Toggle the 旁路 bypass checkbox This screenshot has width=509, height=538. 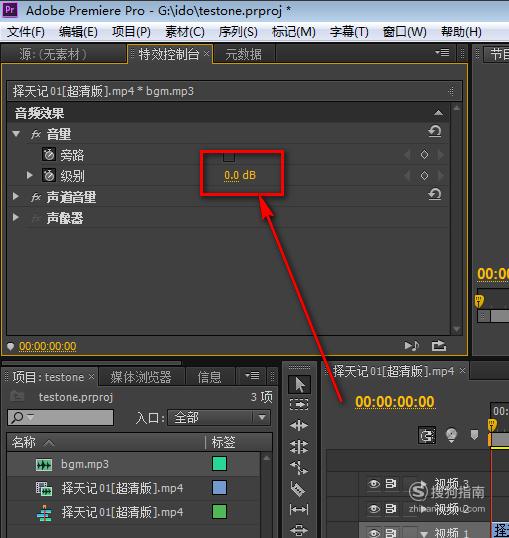click(x=229, y=156)
